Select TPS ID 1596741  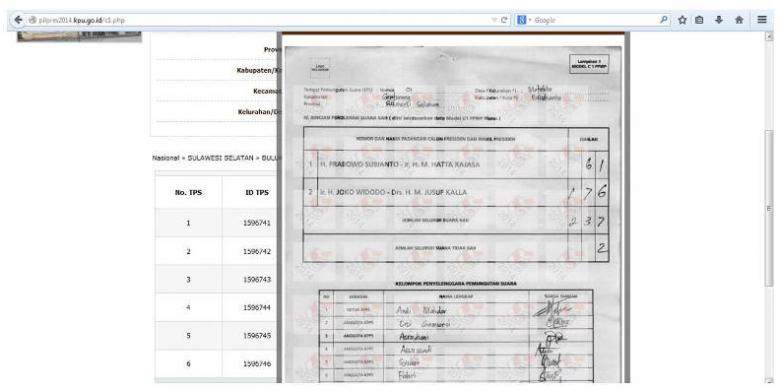257,223
